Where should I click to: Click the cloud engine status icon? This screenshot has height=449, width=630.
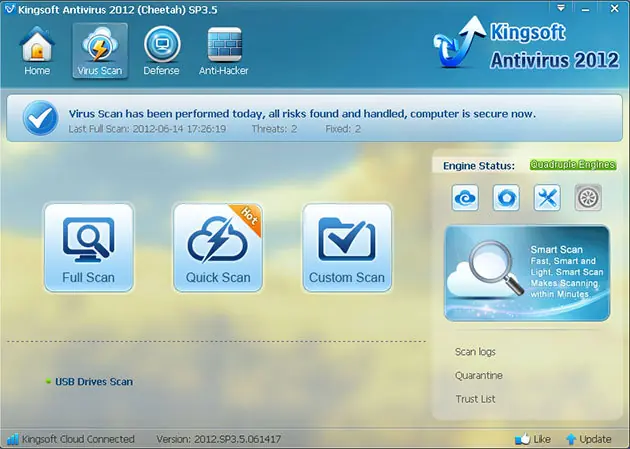466,198
